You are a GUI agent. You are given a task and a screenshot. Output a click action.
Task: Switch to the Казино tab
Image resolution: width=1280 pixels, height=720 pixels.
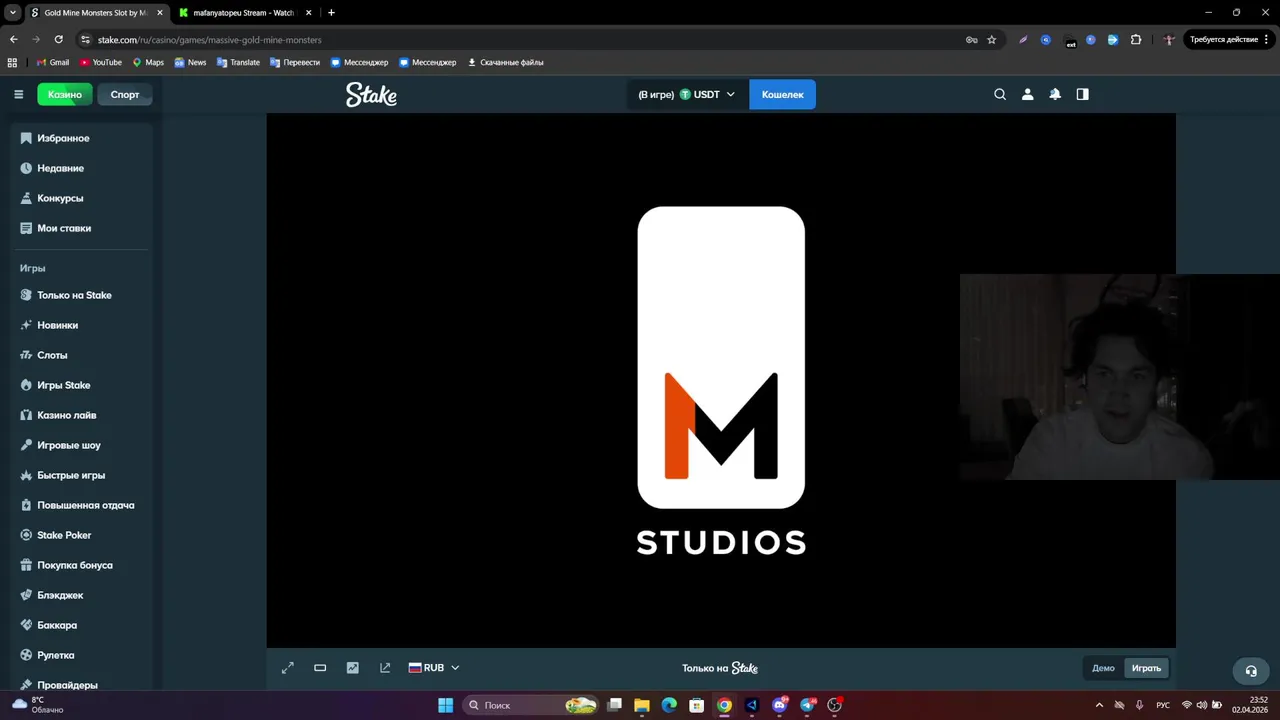coord(65,94)
